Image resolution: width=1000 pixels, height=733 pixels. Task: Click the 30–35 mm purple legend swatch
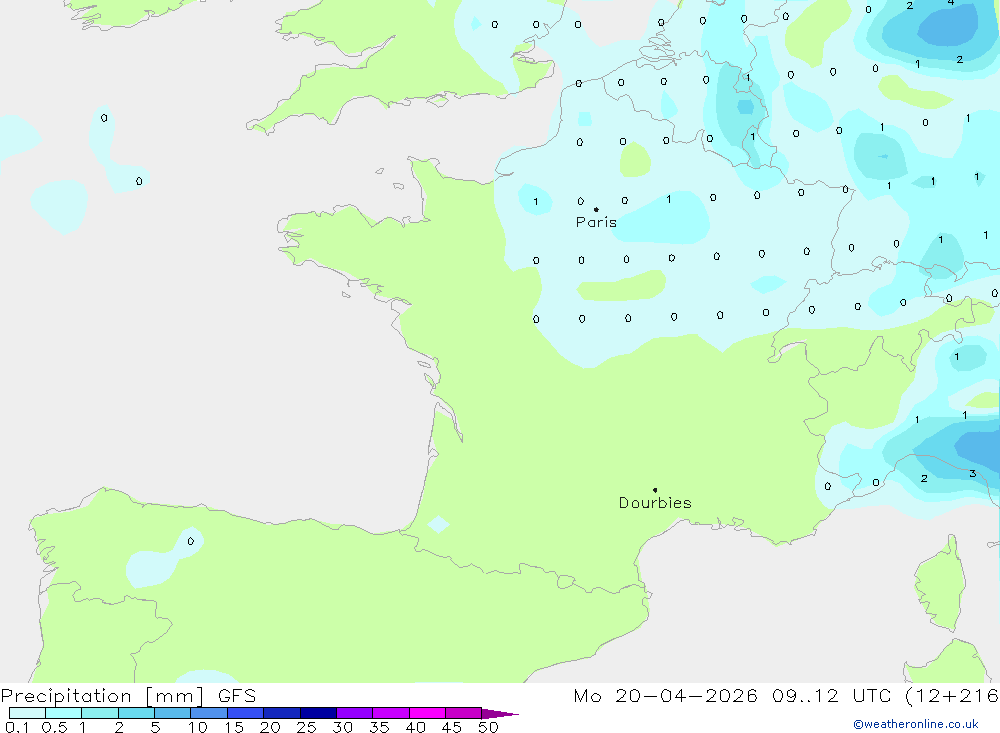(x=355, y=713)
